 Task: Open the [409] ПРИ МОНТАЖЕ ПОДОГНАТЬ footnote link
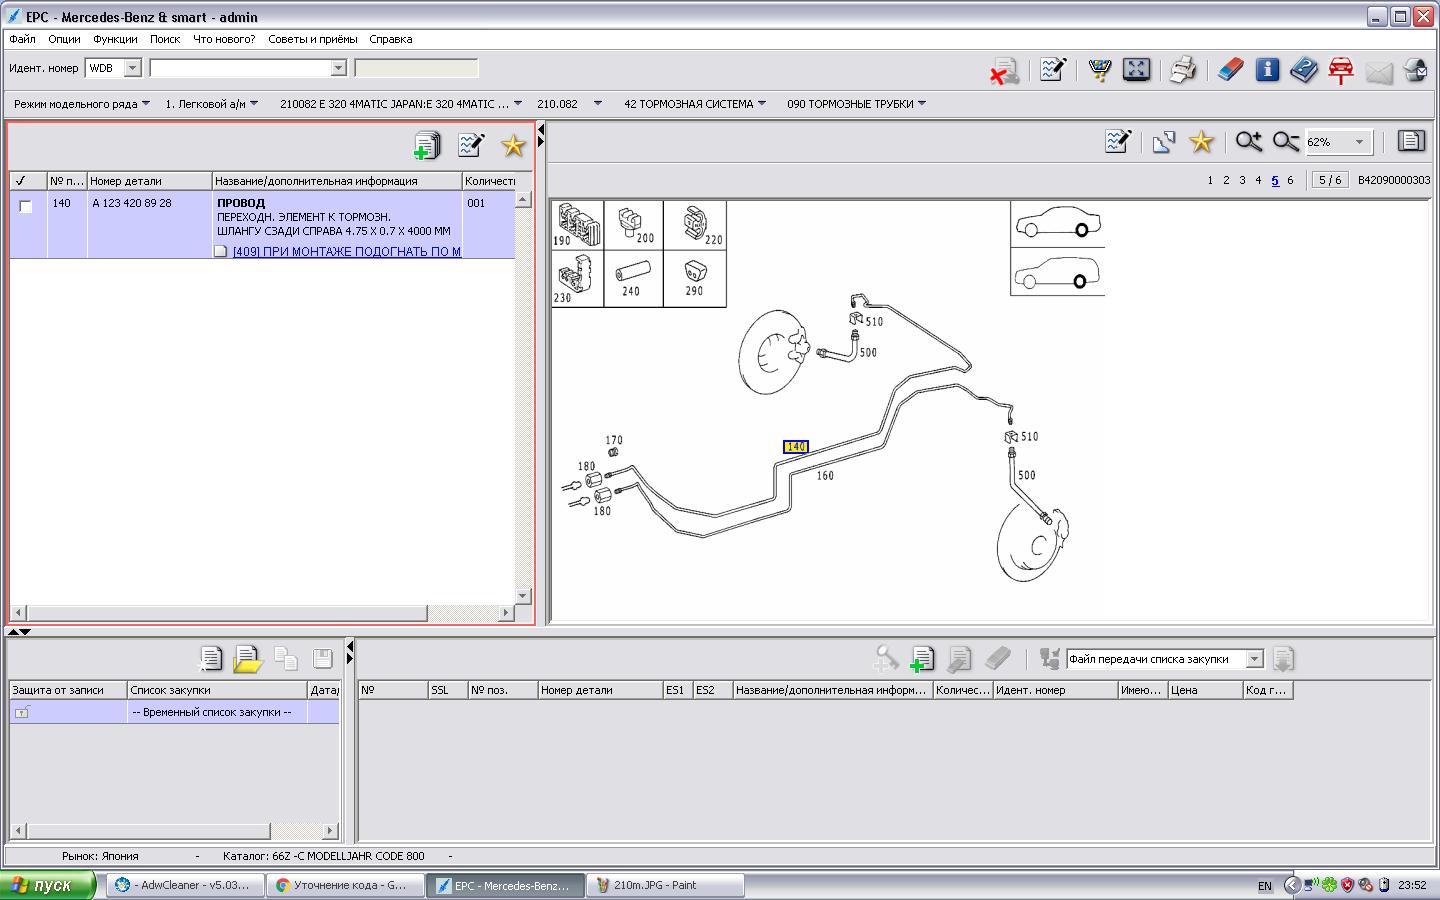point(347,252)
